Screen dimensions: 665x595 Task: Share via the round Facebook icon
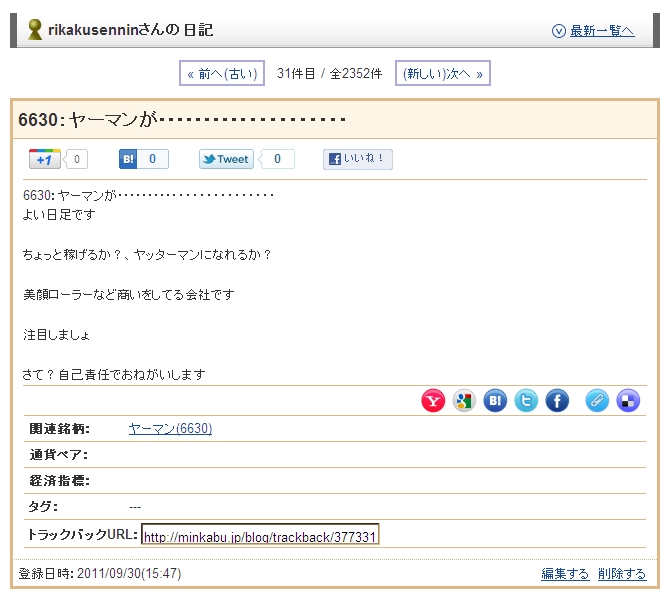pos(557,400)
